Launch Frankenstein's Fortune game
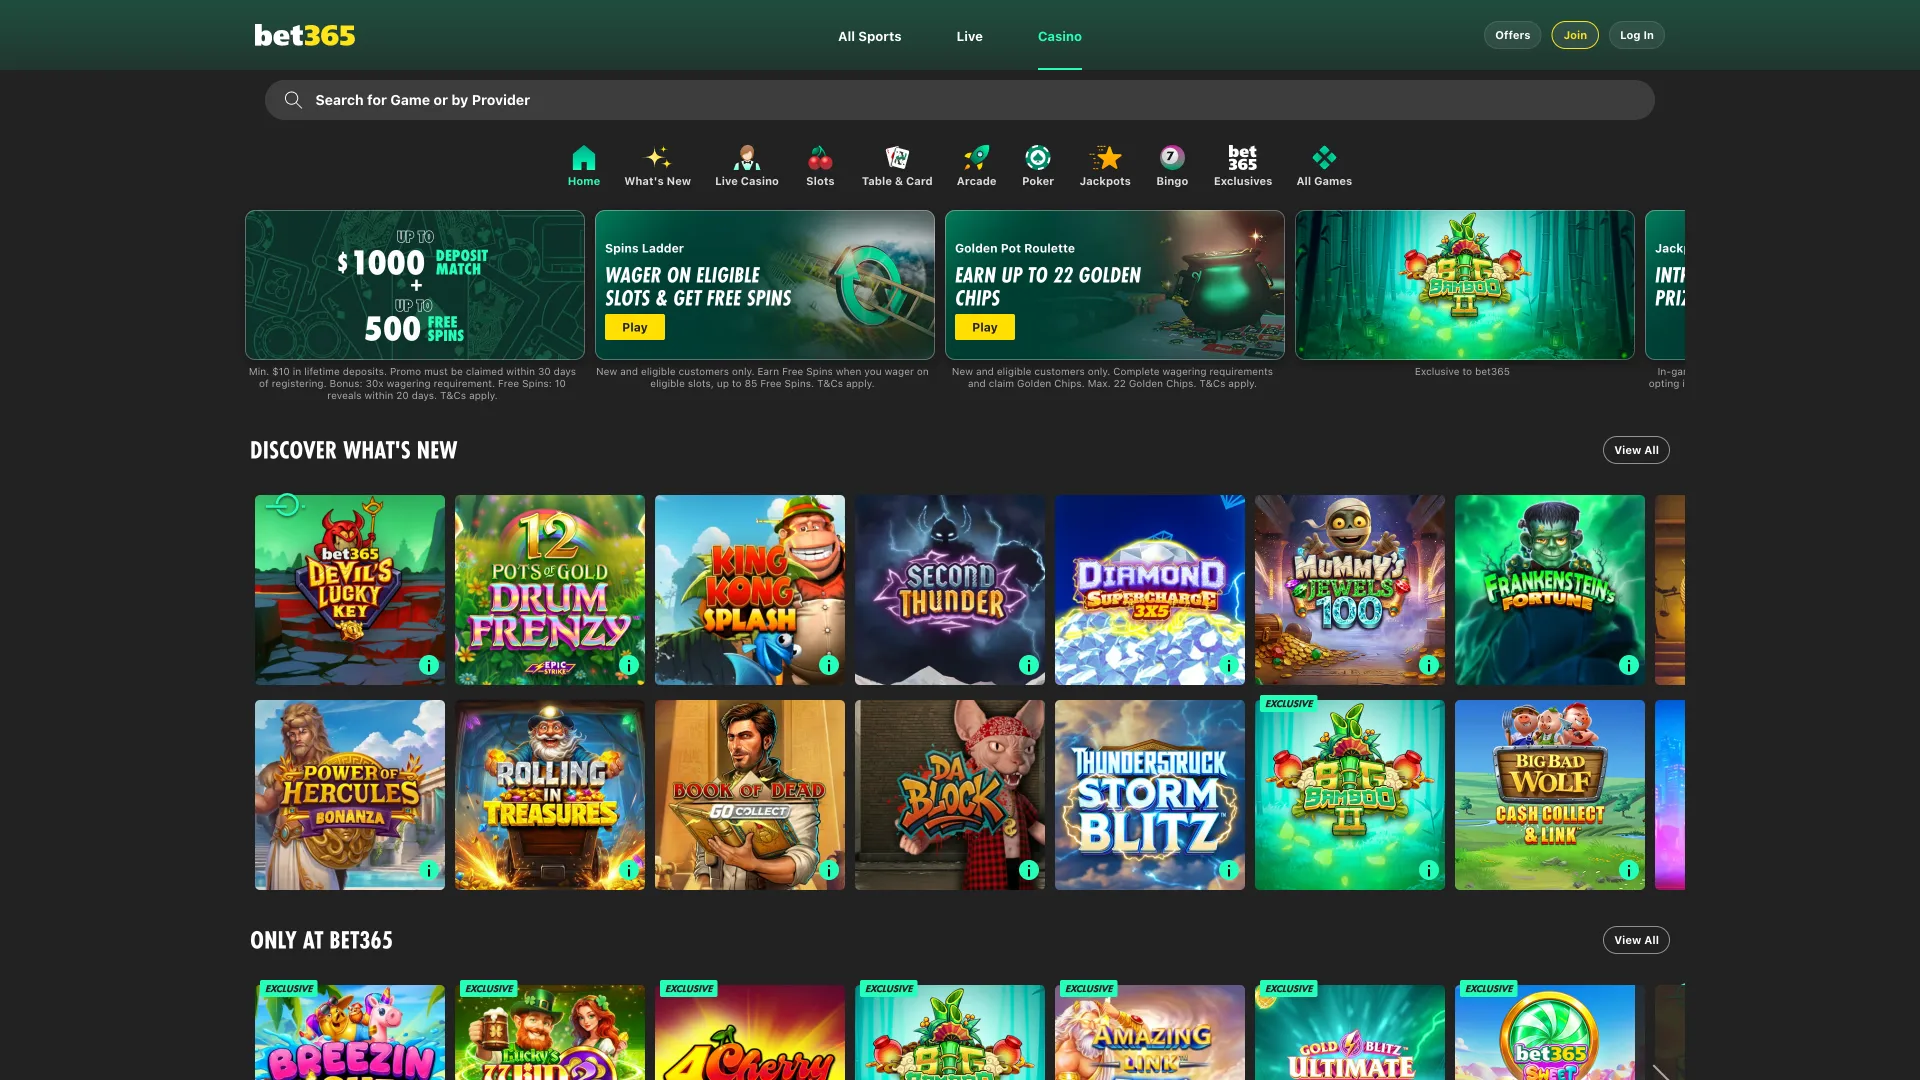1920x1080 pixels. click(x=1550, y=590)
